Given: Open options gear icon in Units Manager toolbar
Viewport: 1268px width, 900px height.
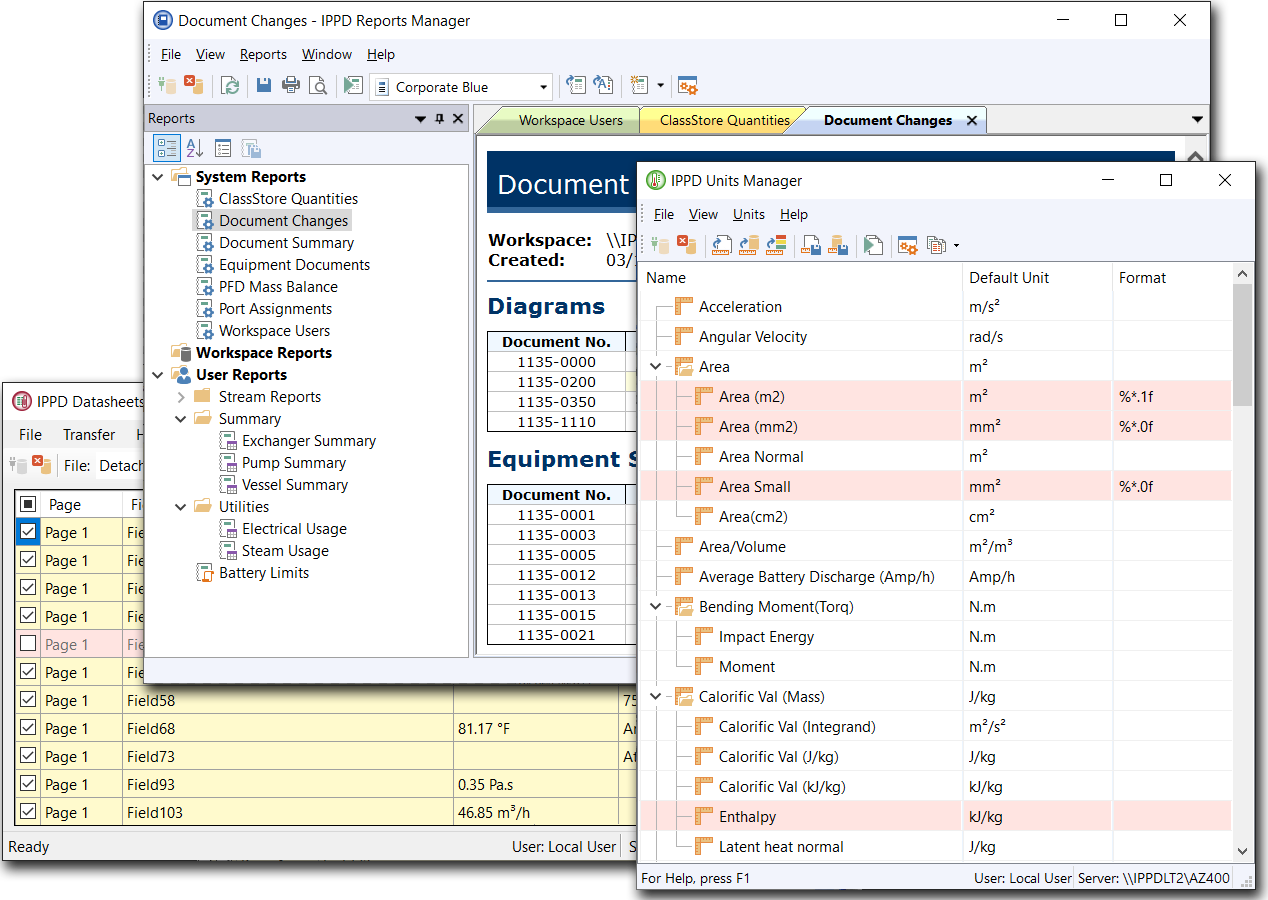Looking at the screenshot, I should pos(907,245).
